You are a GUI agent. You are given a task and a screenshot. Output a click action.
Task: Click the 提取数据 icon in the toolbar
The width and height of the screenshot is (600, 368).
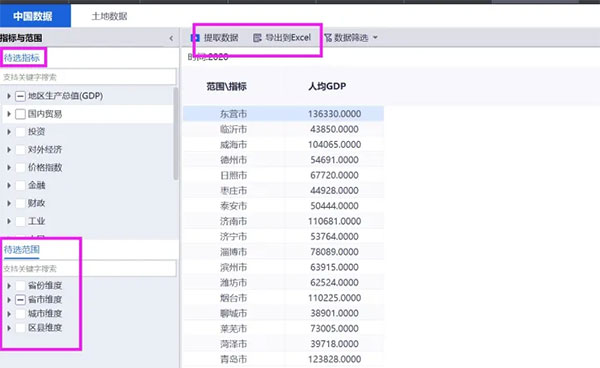196,37
